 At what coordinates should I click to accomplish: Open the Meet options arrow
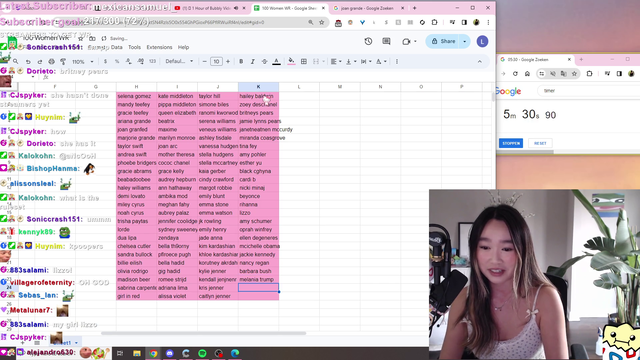click(x=415, y=41)
